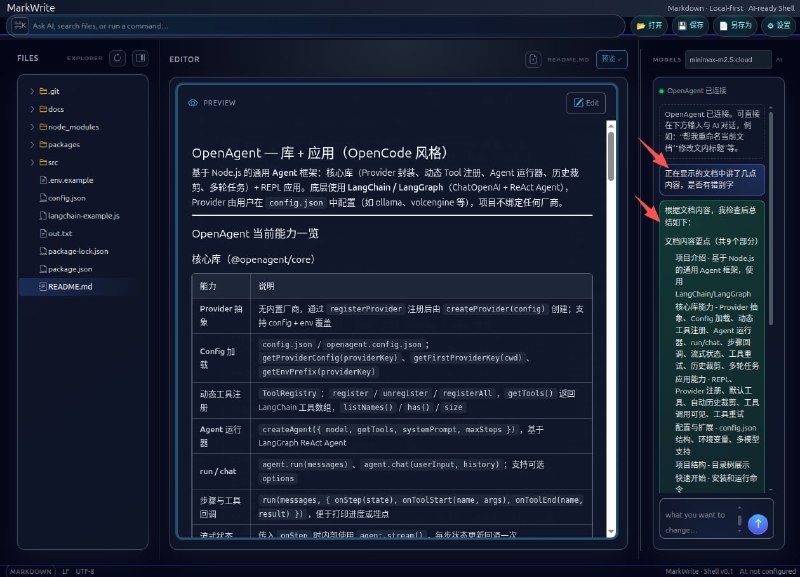Open langchain-example.js file
The image size is (800, 577).
click(x=83, y=216)
